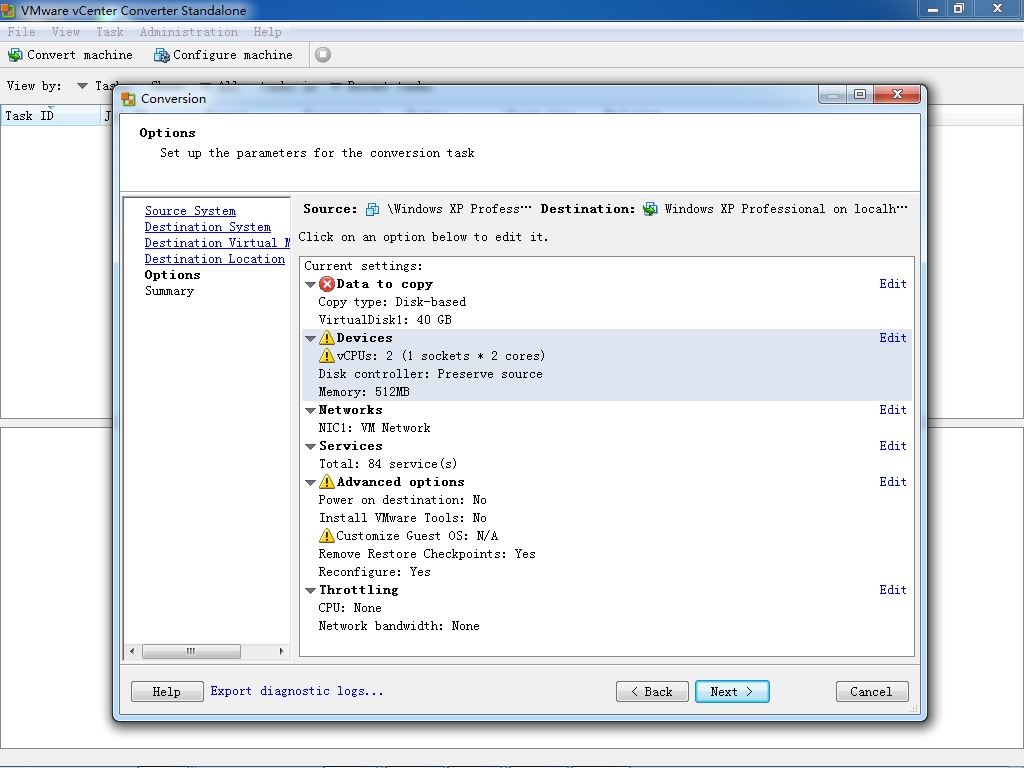Image resolution: width=1024 pixels, height=768 pixels.
Task: Select the 'Memory: 512MB' row
Action: coord(364,392)
